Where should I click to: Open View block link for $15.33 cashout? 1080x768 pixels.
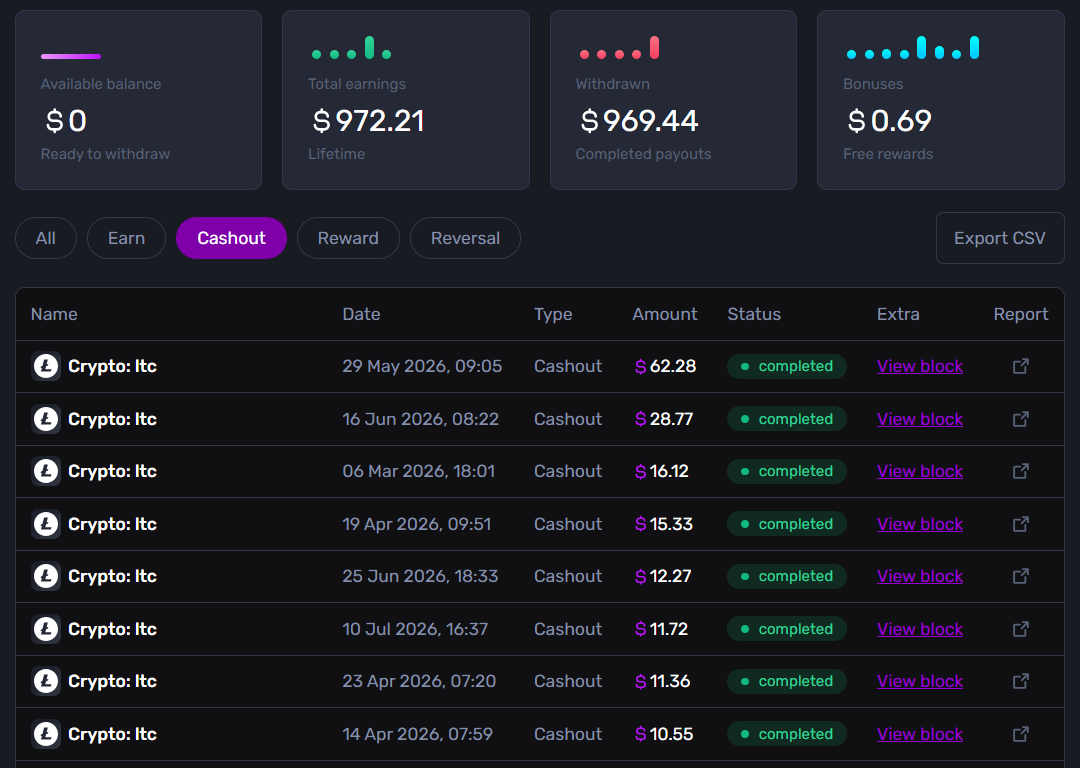pos(920,524)
